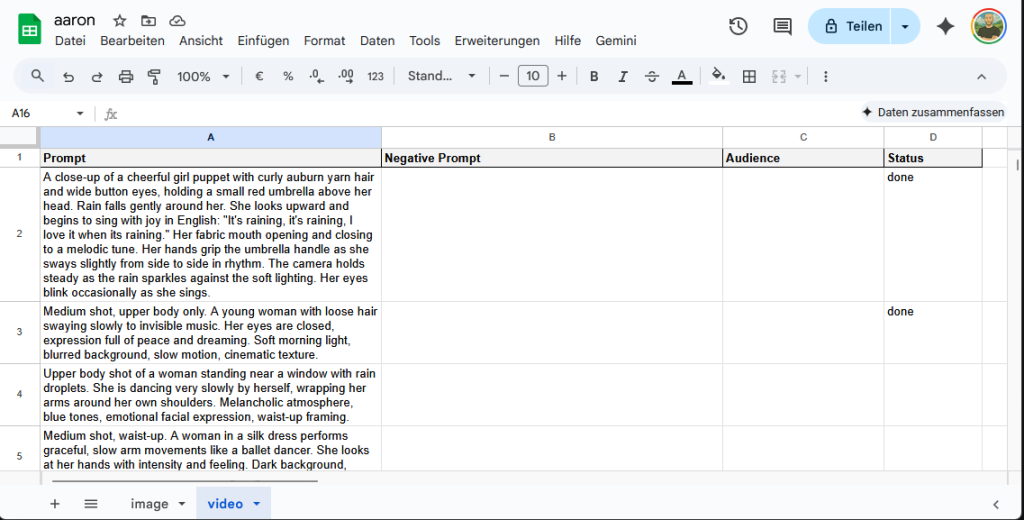Click the Teilen share button
Screen dimensions: 1024x520
[851, 27]
